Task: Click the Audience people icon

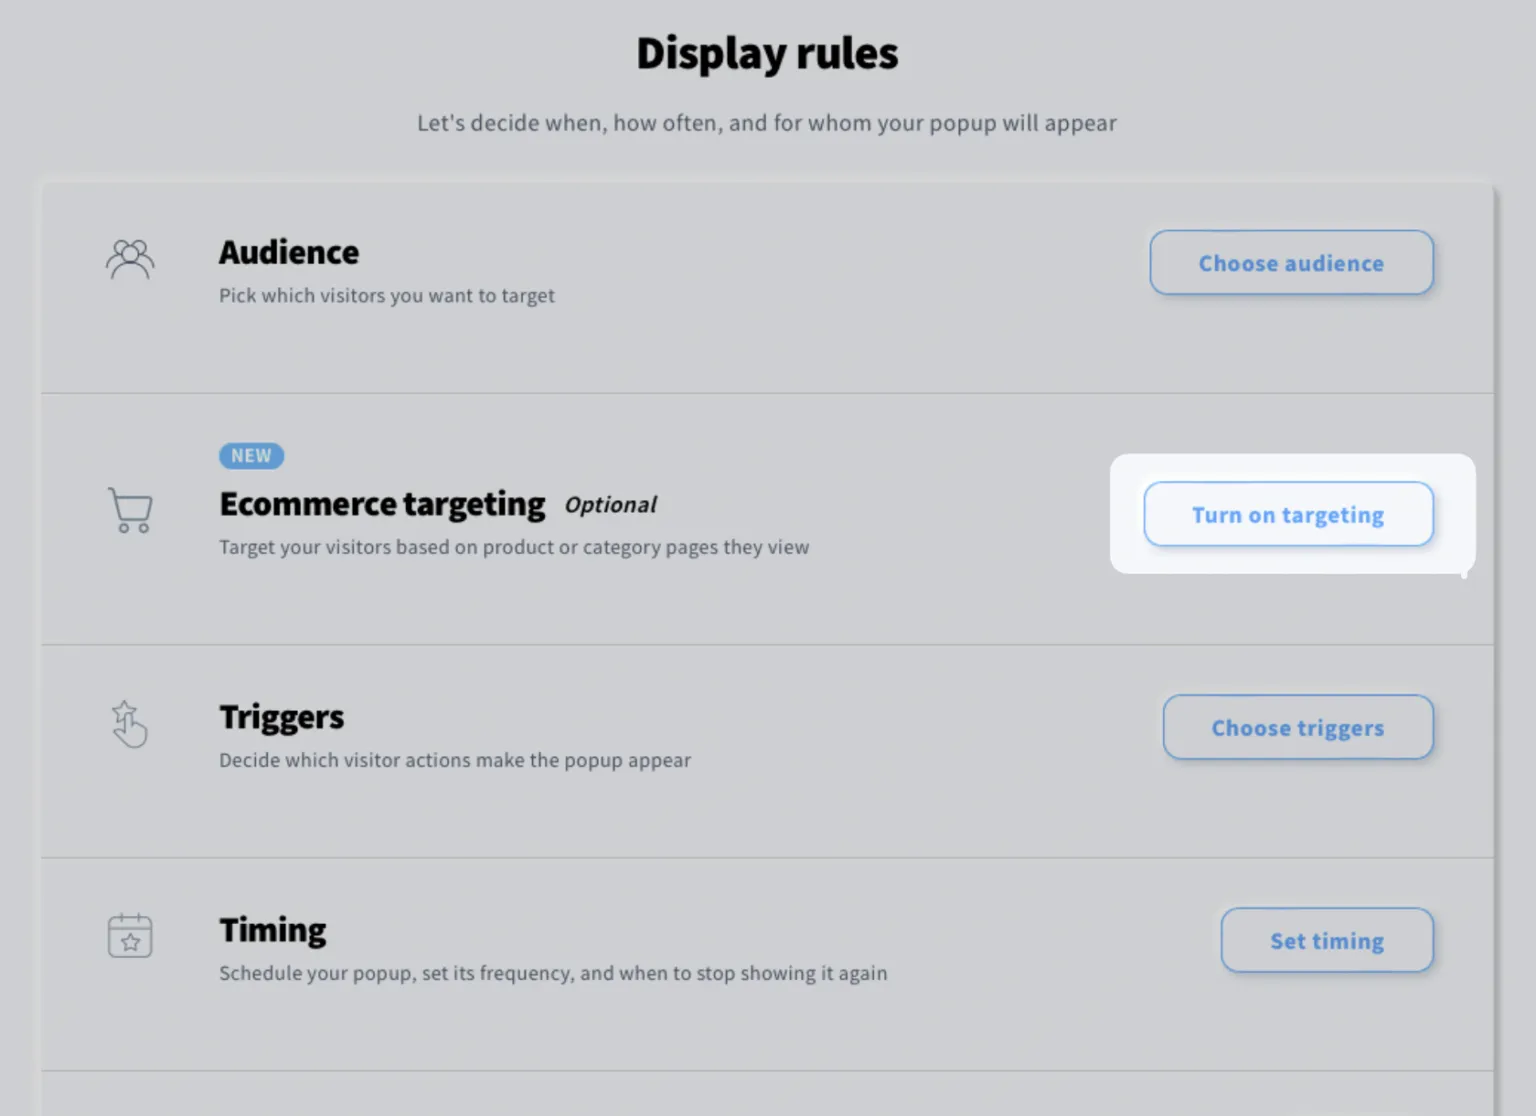Action: [130, 260]
